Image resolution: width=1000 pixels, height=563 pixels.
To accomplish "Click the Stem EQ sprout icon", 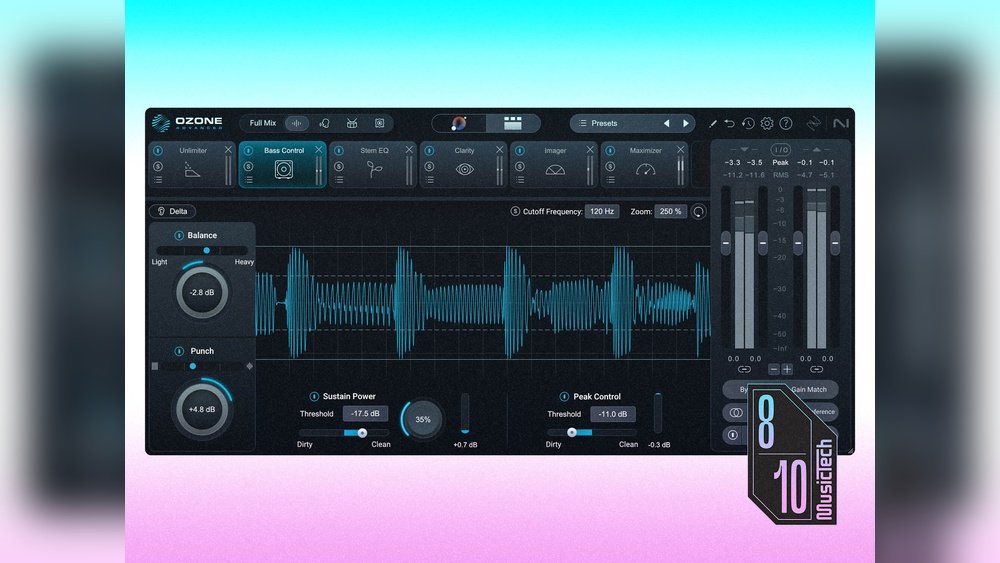I will [x=374, y=170].
